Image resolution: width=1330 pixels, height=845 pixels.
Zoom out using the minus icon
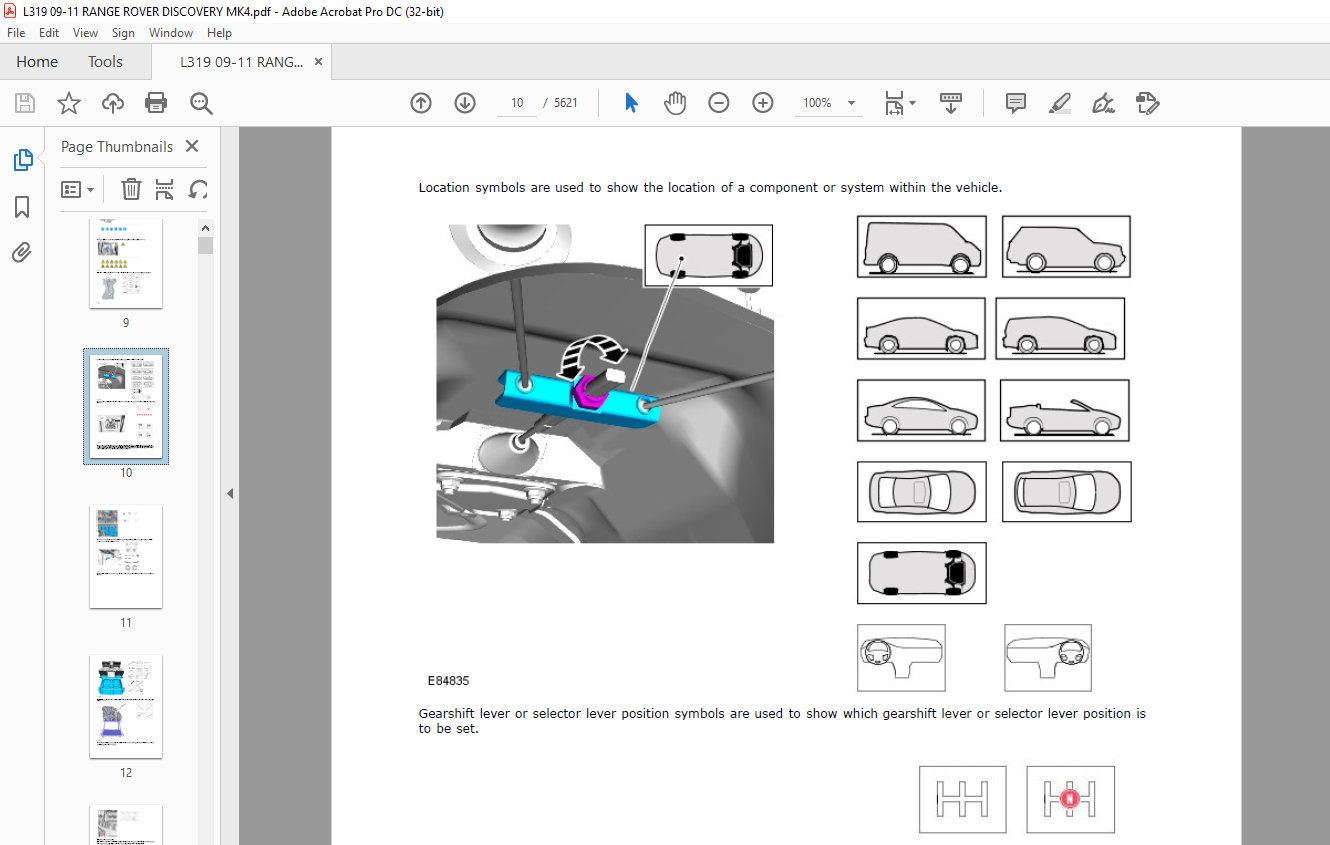coord(719,103)
